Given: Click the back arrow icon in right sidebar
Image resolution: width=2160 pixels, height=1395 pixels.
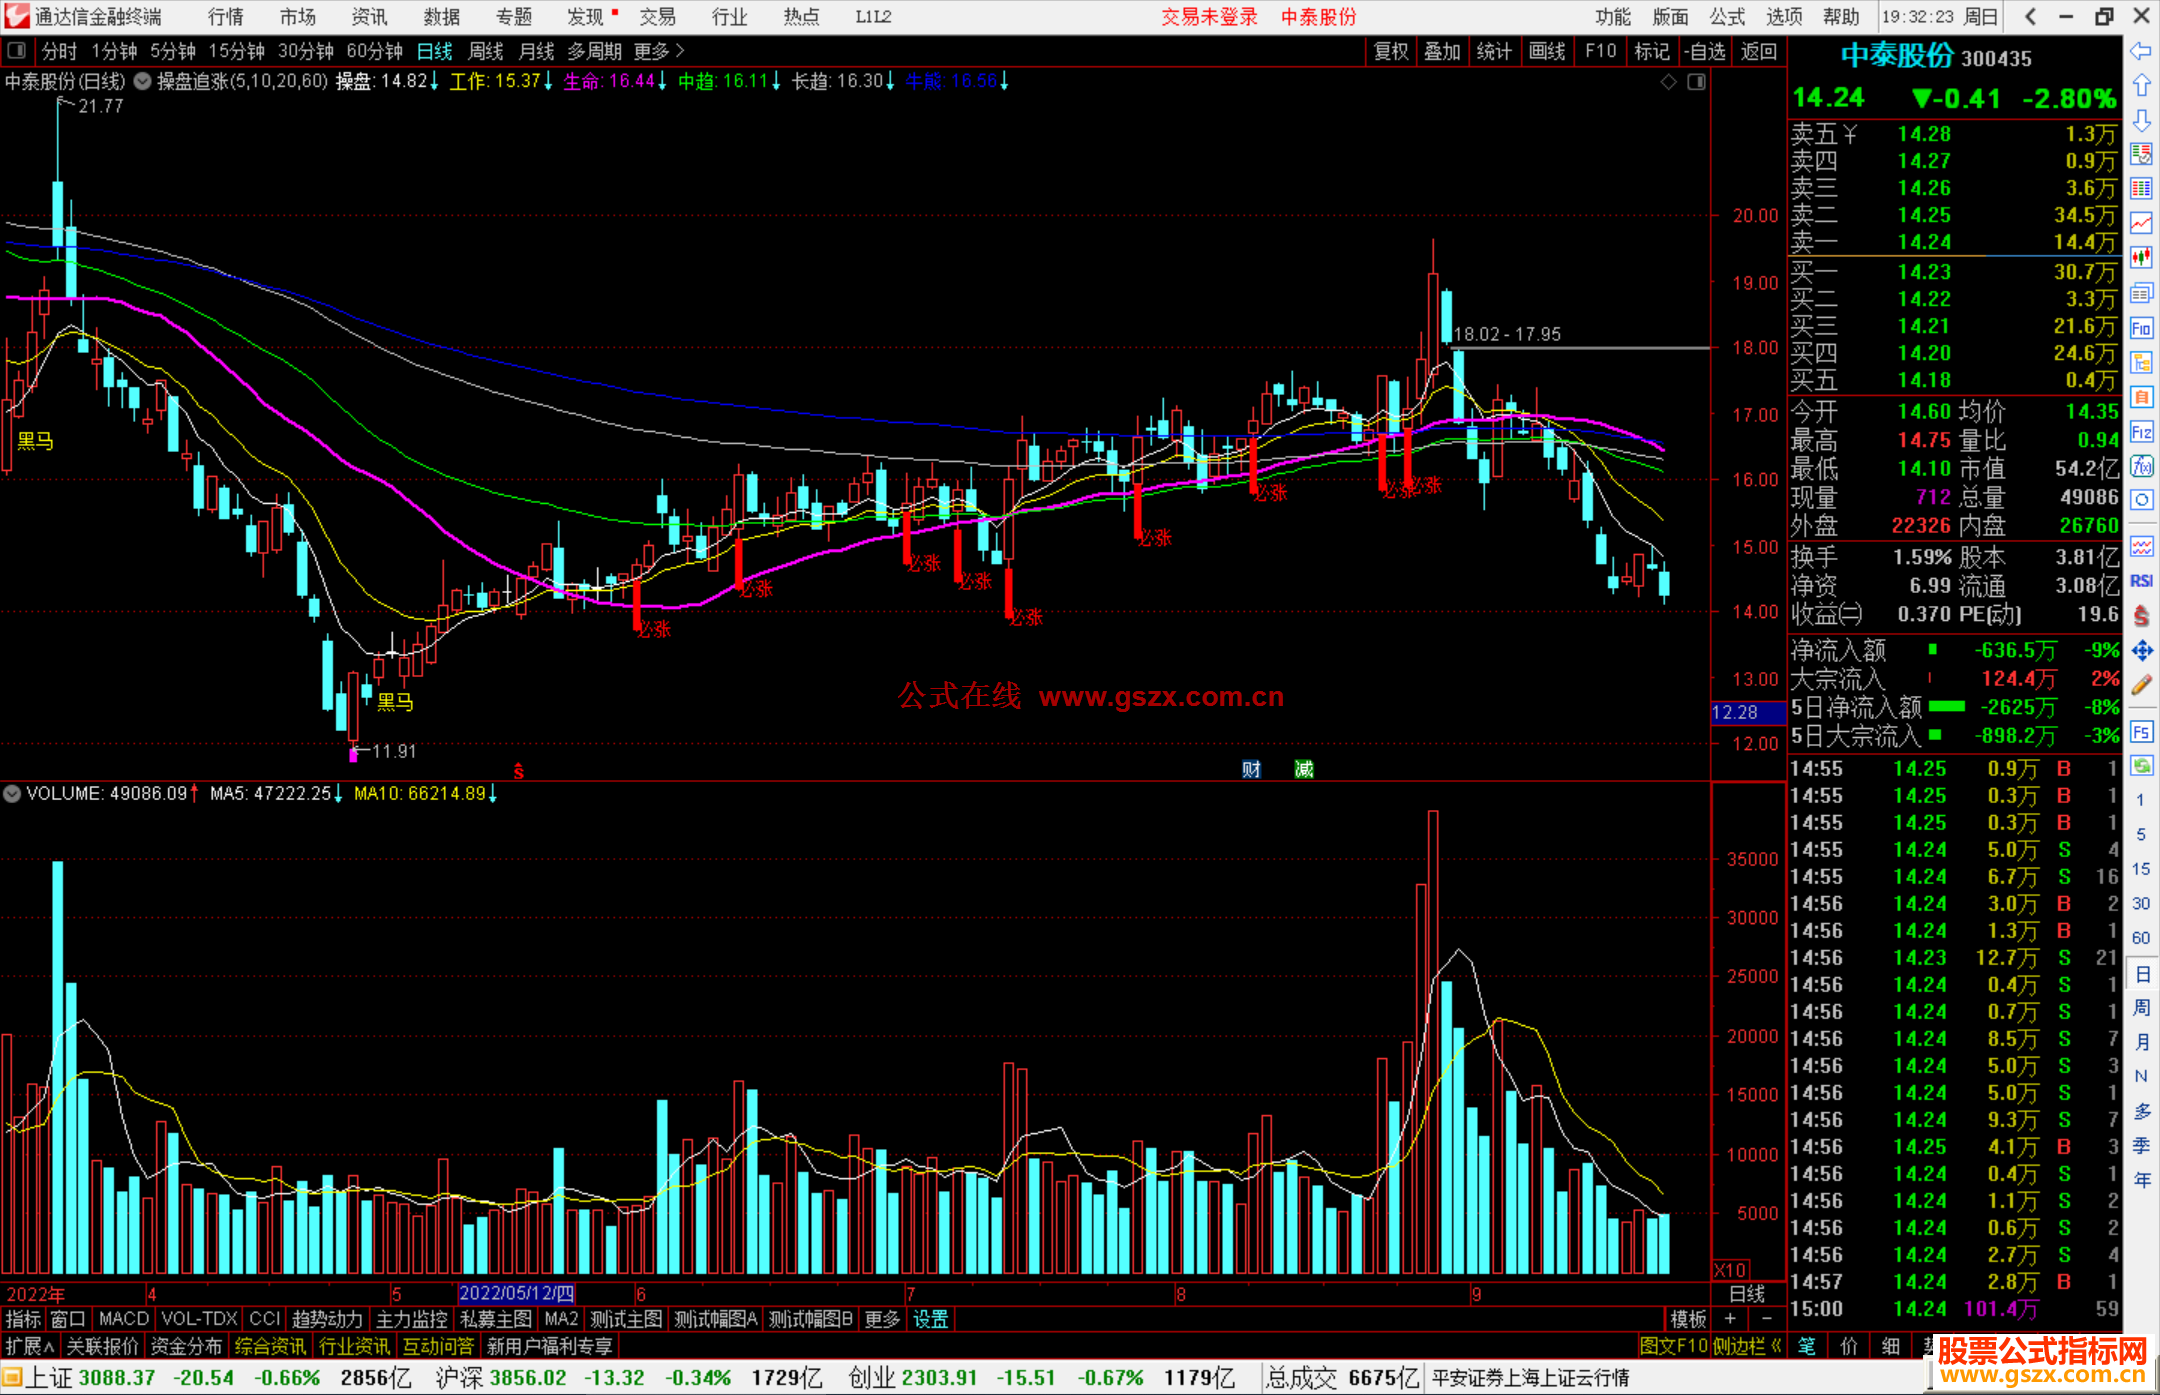Looking at the screenshot, I should 2141,51.
